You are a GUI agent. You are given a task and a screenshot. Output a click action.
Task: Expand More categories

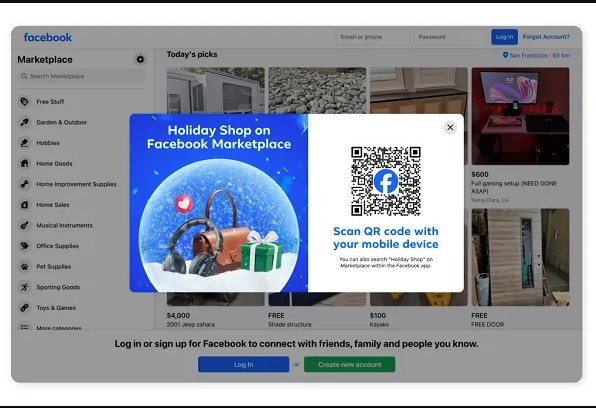[59, 327]
